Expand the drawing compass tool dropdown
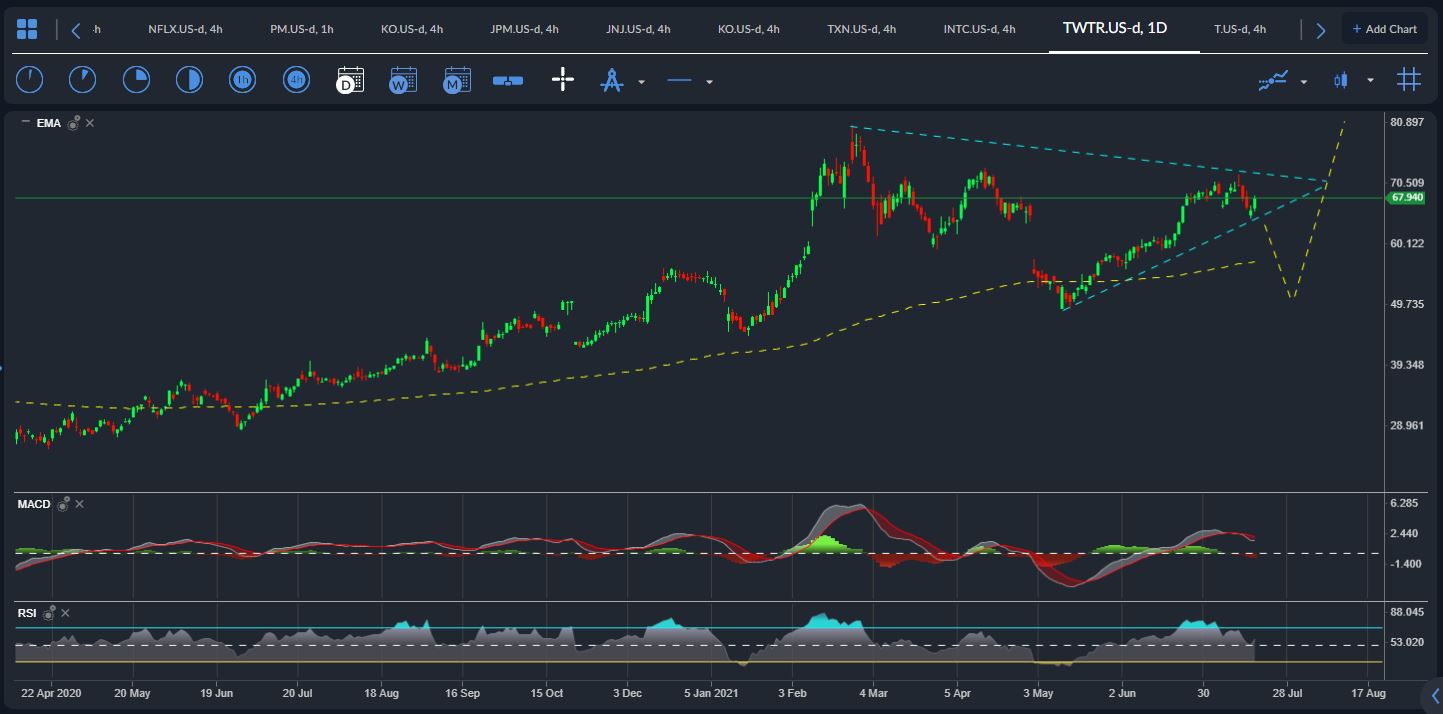Image resolution: width=1443 pixels, height=714 pixels. click(641, 82)
